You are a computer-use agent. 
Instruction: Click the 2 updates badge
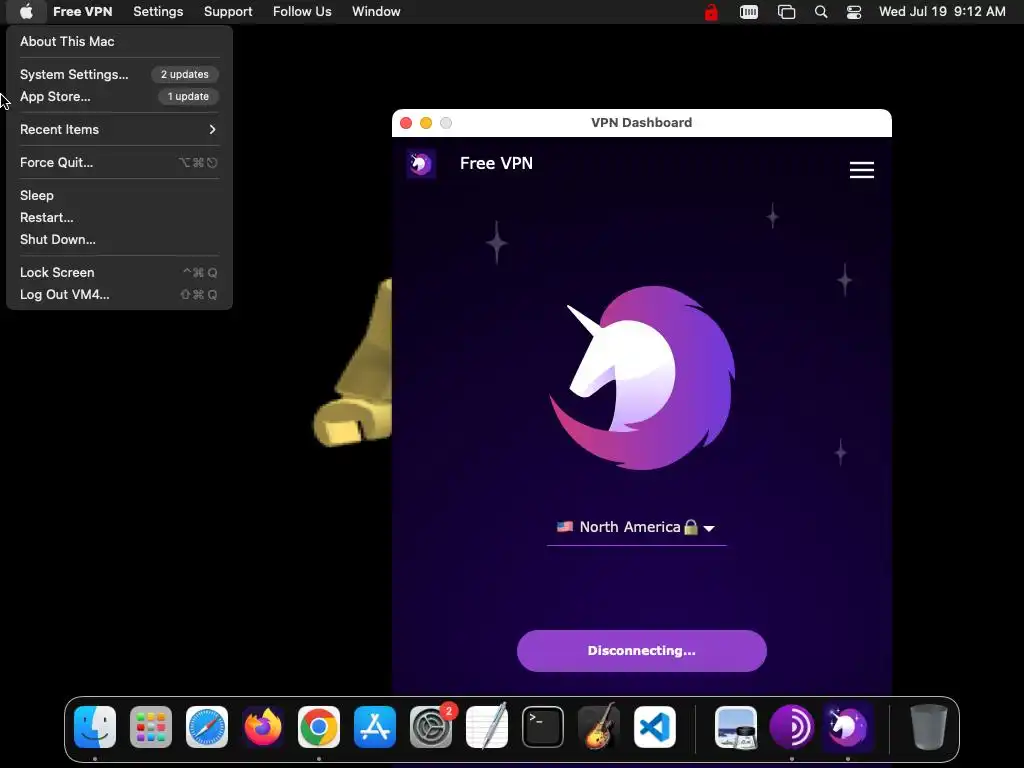185,74
